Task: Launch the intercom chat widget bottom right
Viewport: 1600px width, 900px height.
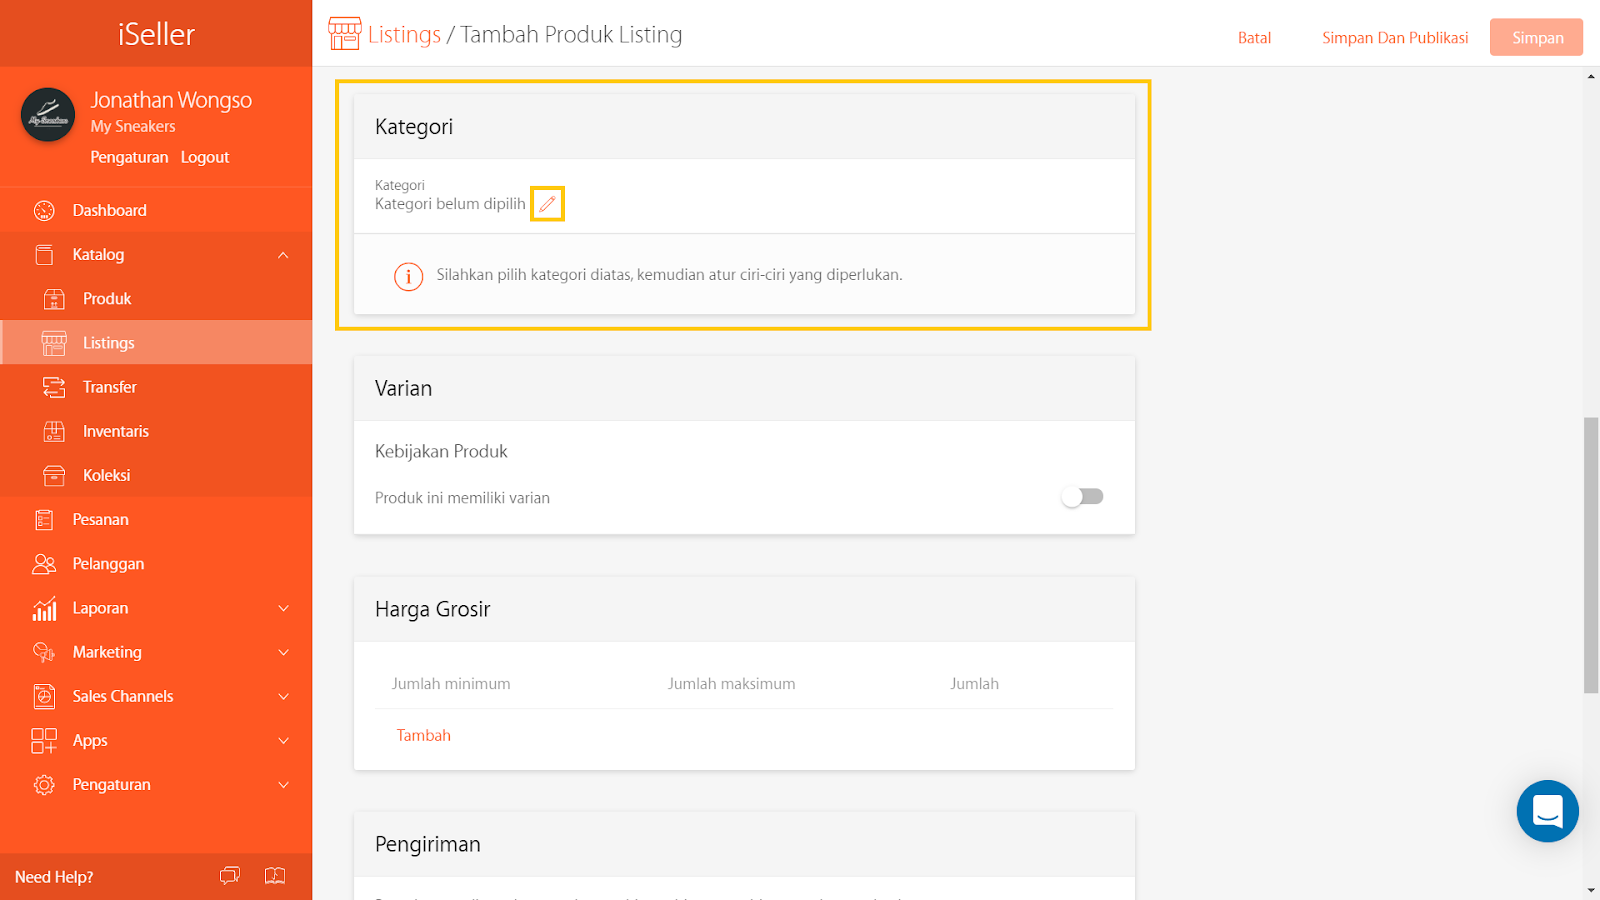Action: coord(1547,811)
